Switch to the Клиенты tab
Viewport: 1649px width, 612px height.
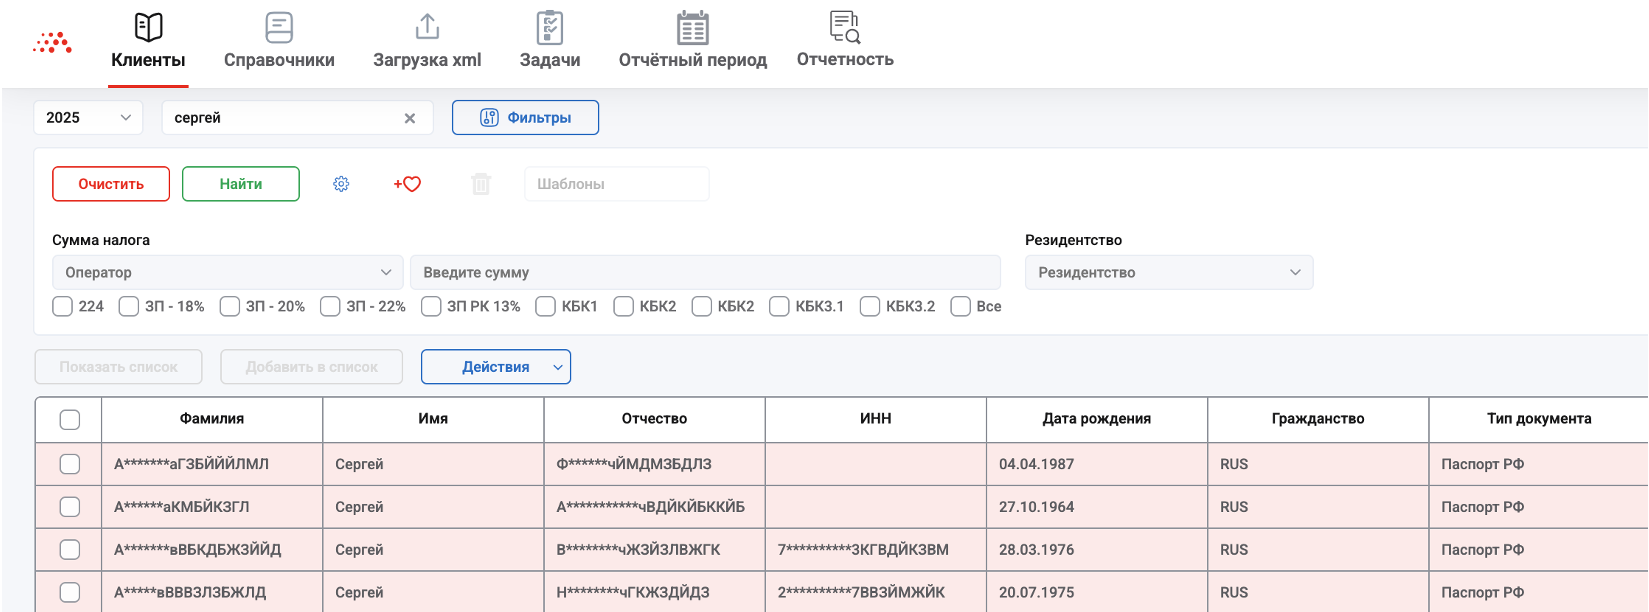tap(148, 42)
